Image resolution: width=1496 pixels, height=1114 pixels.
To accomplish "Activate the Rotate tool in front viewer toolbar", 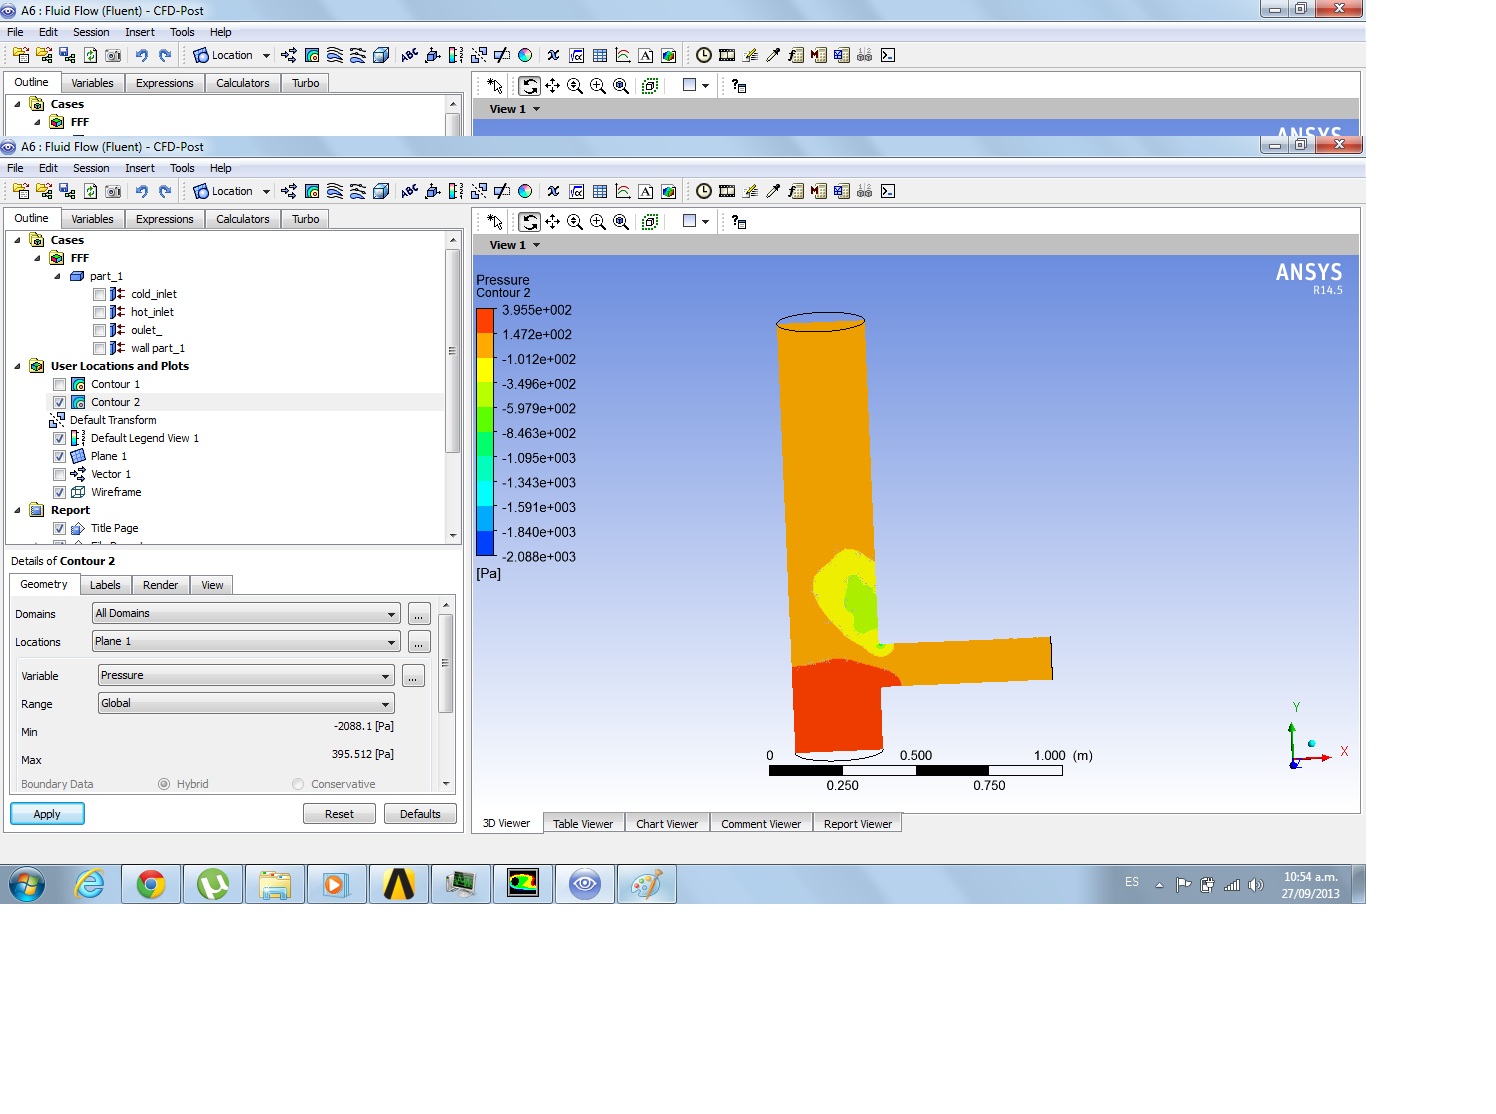I will (529, 221).
